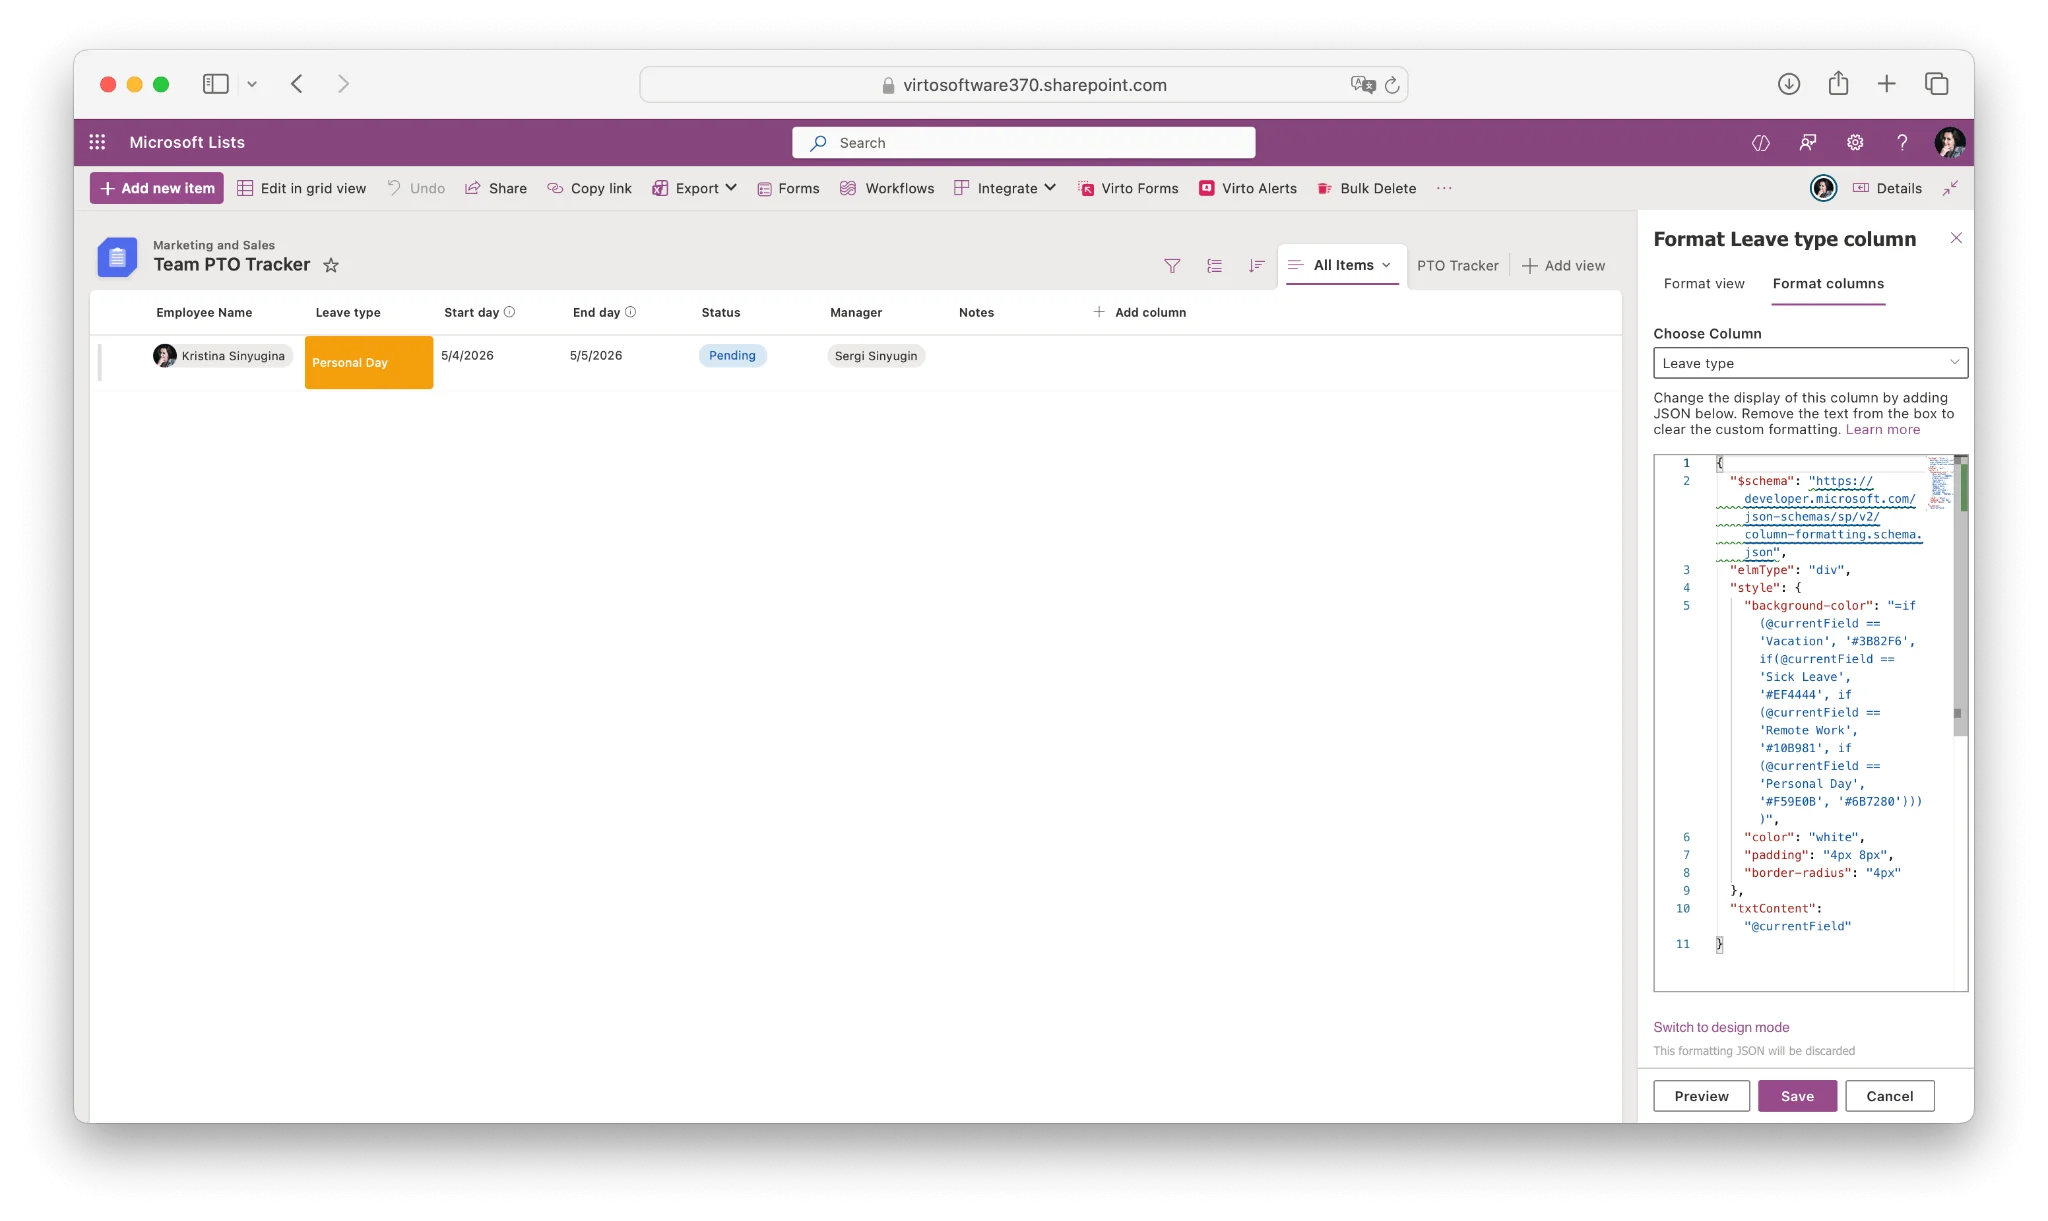Viewport: 2048px width, 1221px height.
Task: Click the Save button
Action: pos(1797,1096)
